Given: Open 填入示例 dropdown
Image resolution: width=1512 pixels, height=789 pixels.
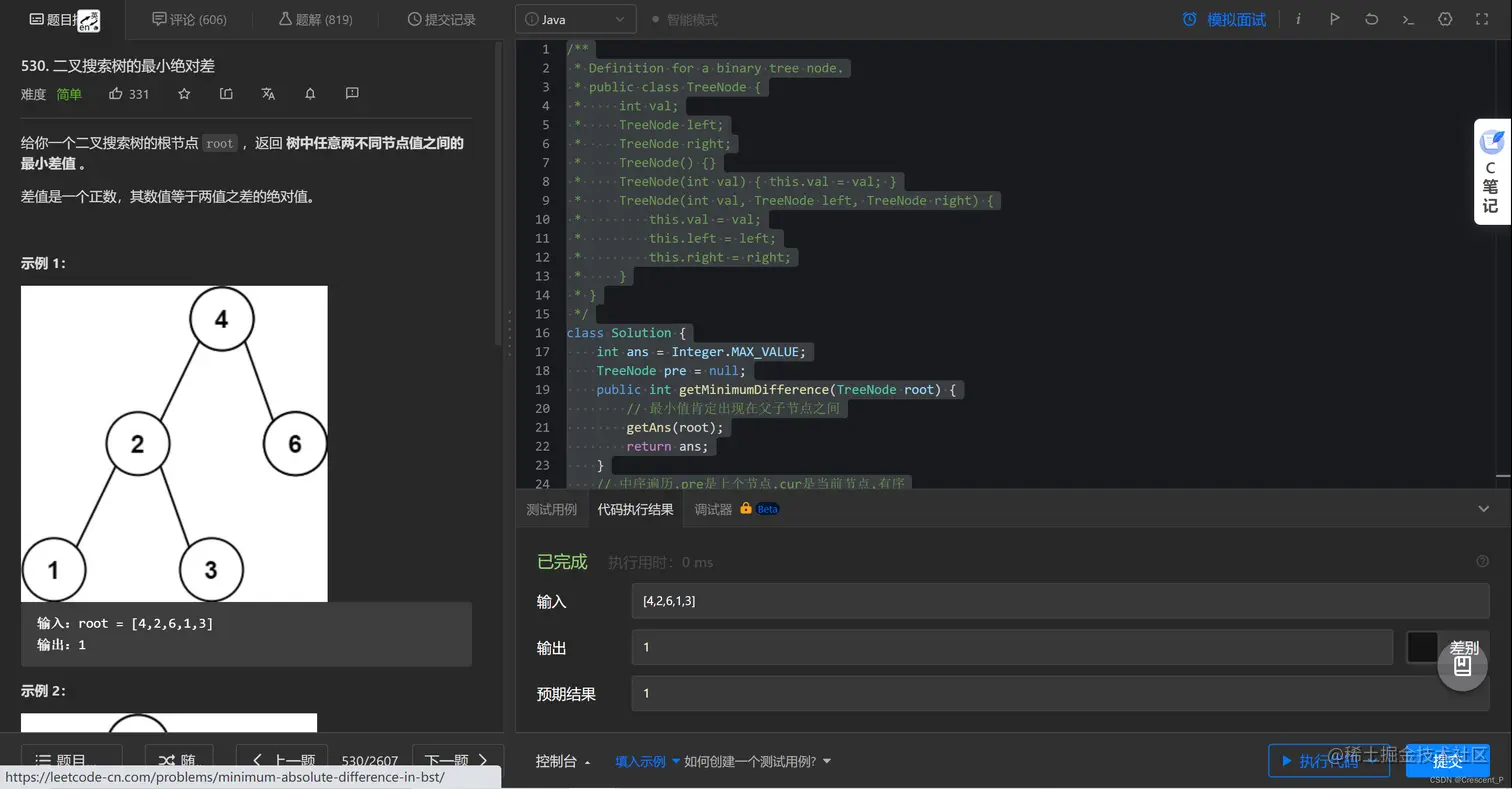Looking at the screenshot, I should (x=647, y=761).
